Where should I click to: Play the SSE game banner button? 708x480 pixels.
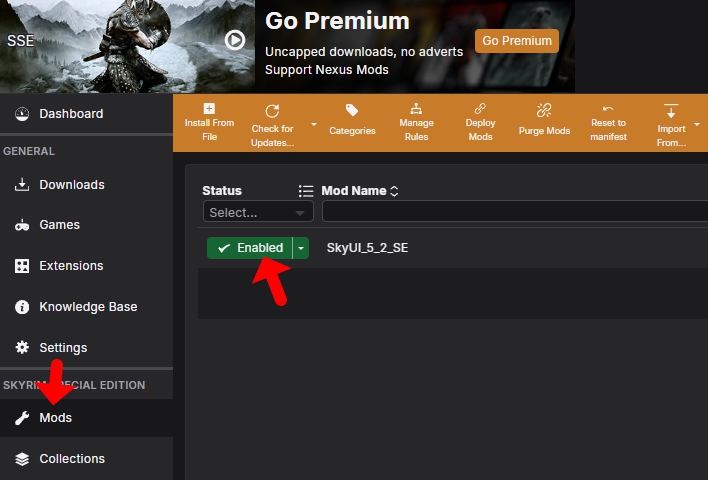point(235,40)
